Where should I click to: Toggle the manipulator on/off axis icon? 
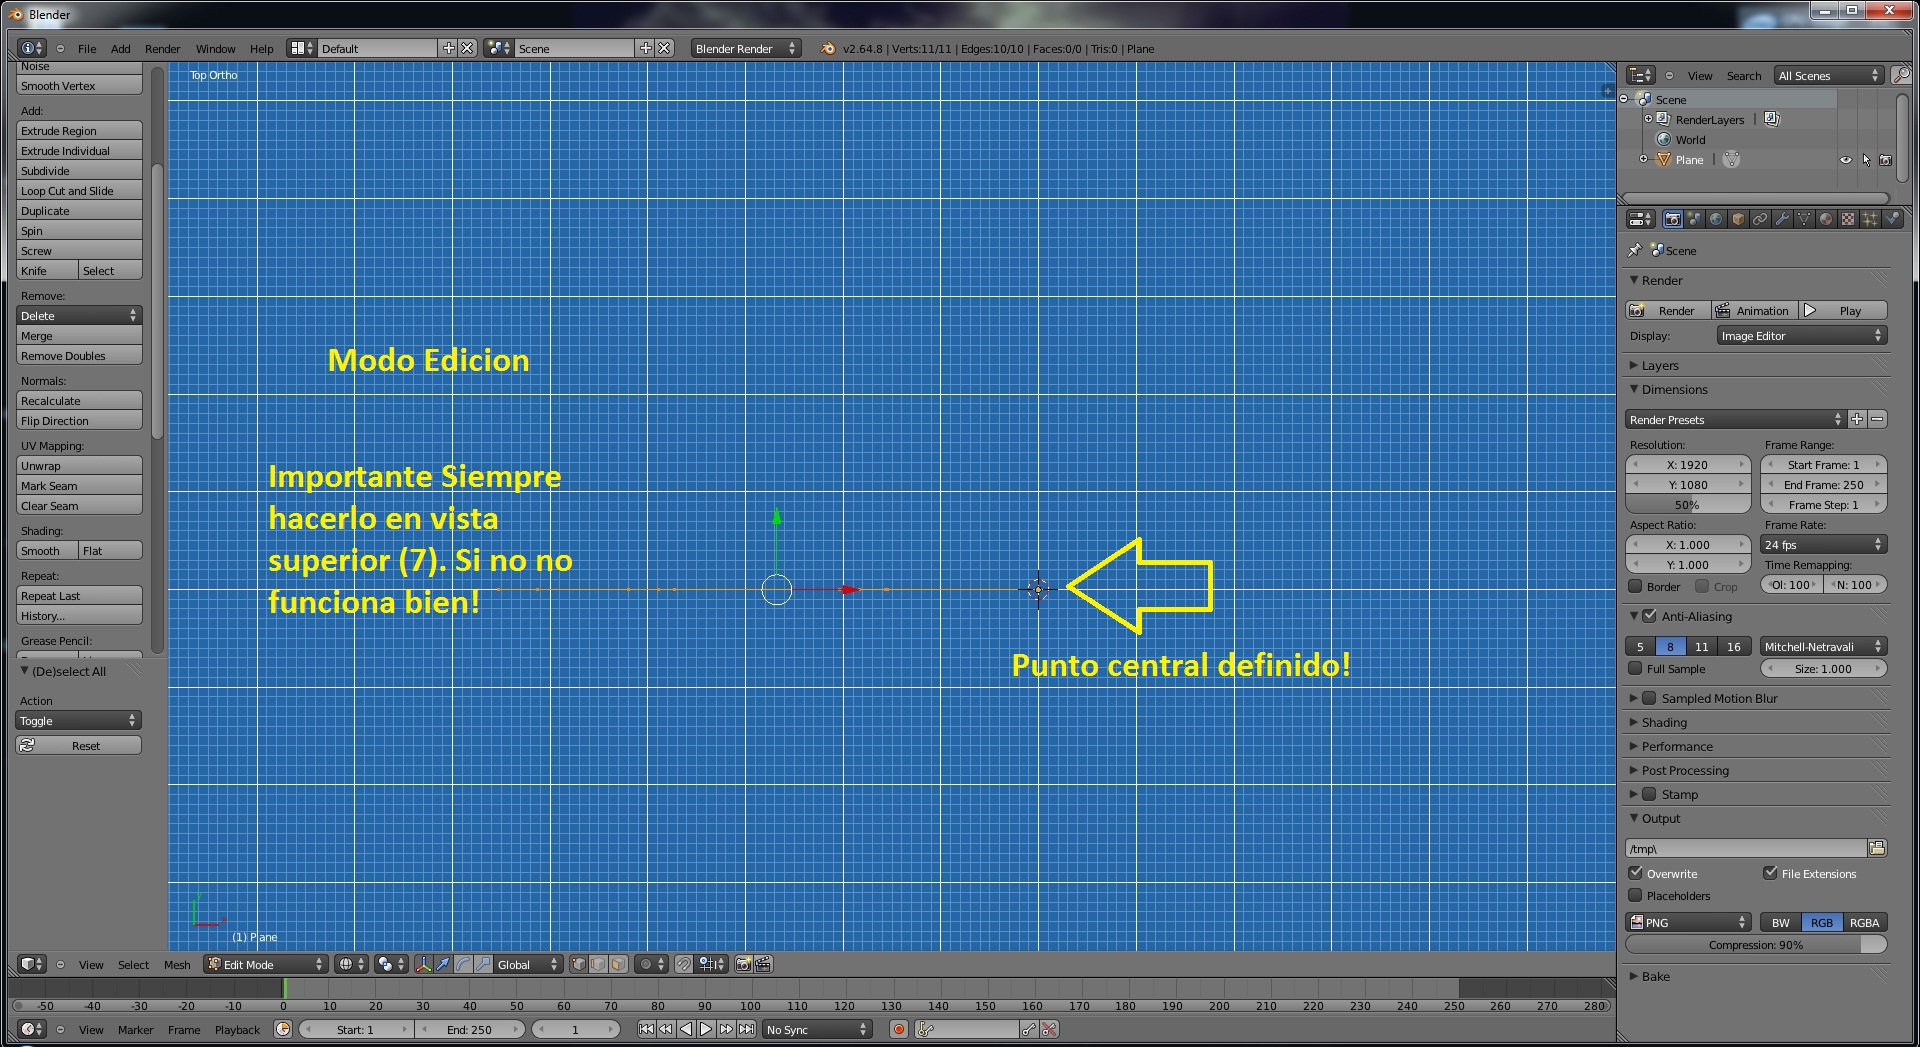click(x=423, y=964)
